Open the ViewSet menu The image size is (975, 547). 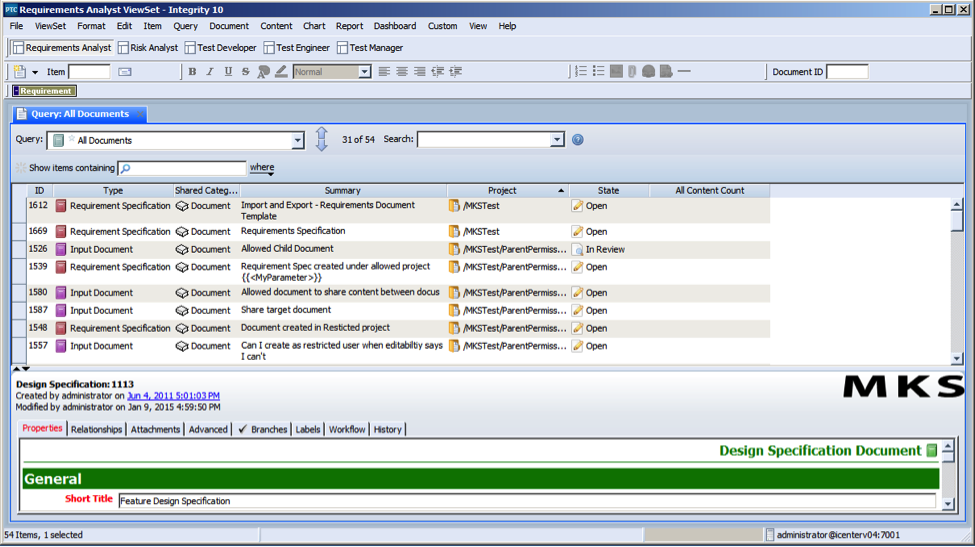(50, 26)
